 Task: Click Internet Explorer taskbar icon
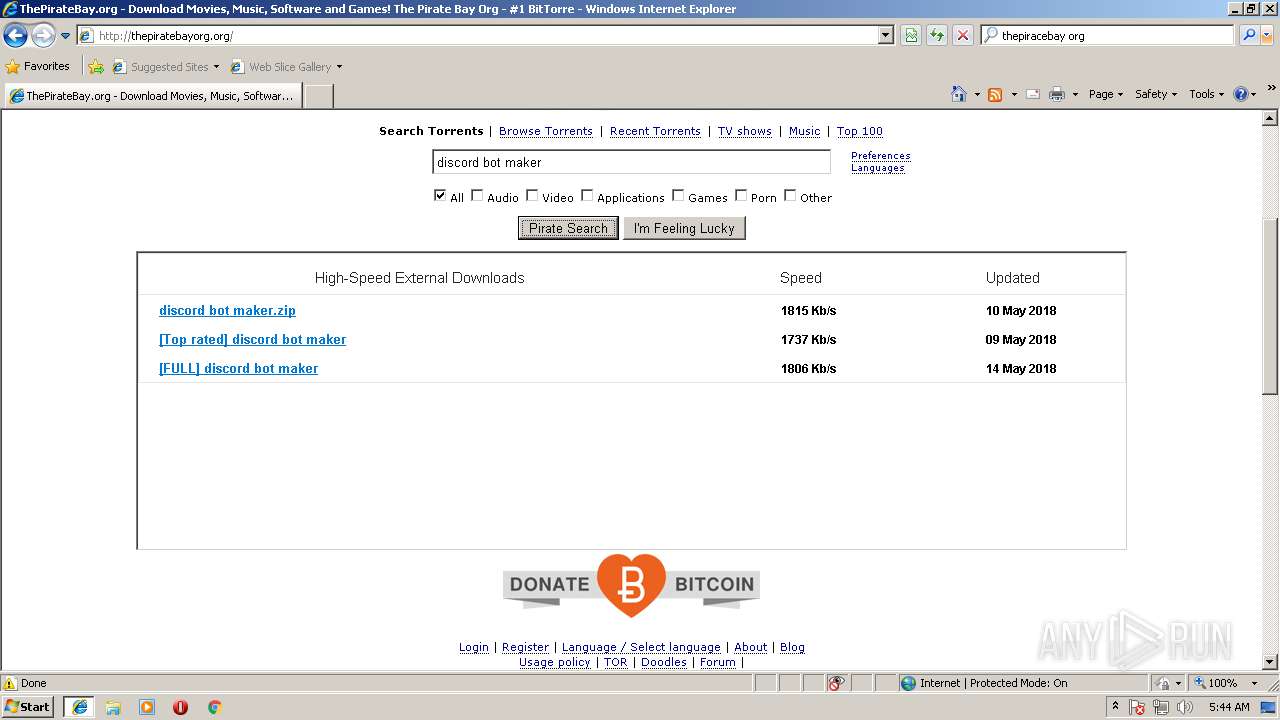79,707
